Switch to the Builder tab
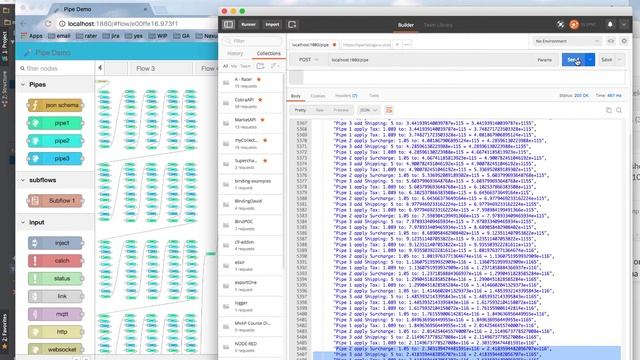 pyautogui.click(x=406, y=25)
